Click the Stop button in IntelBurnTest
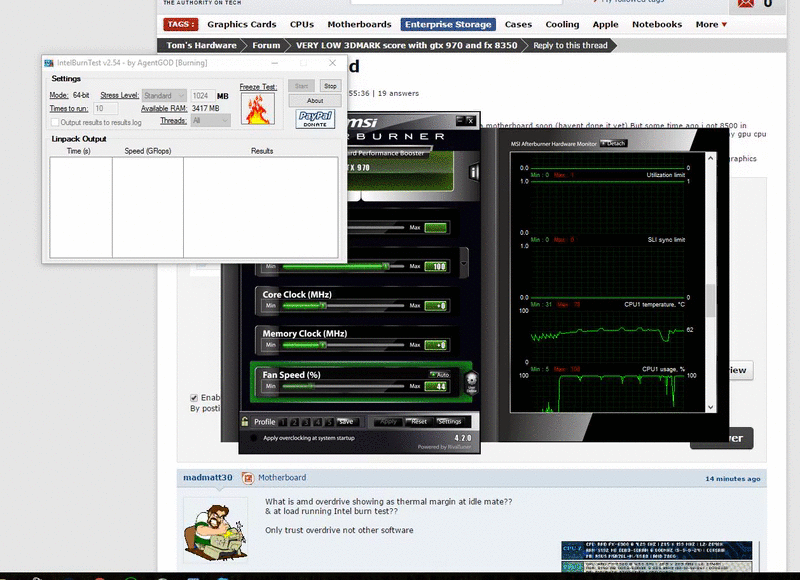The width and height of the screenshot is (800, 580). (330, 86)
